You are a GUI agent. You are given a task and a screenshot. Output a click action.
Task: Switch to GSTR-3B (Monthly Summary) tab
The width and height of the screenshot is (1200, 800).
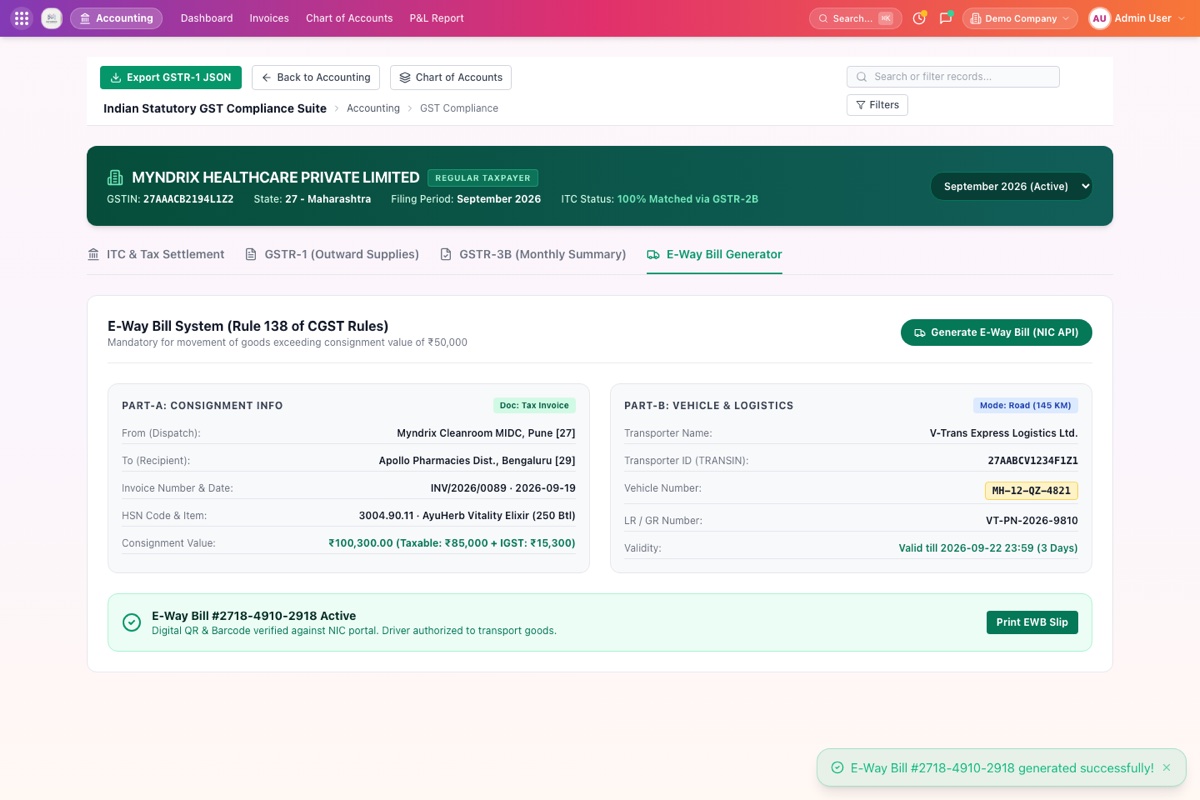(533, 254)
